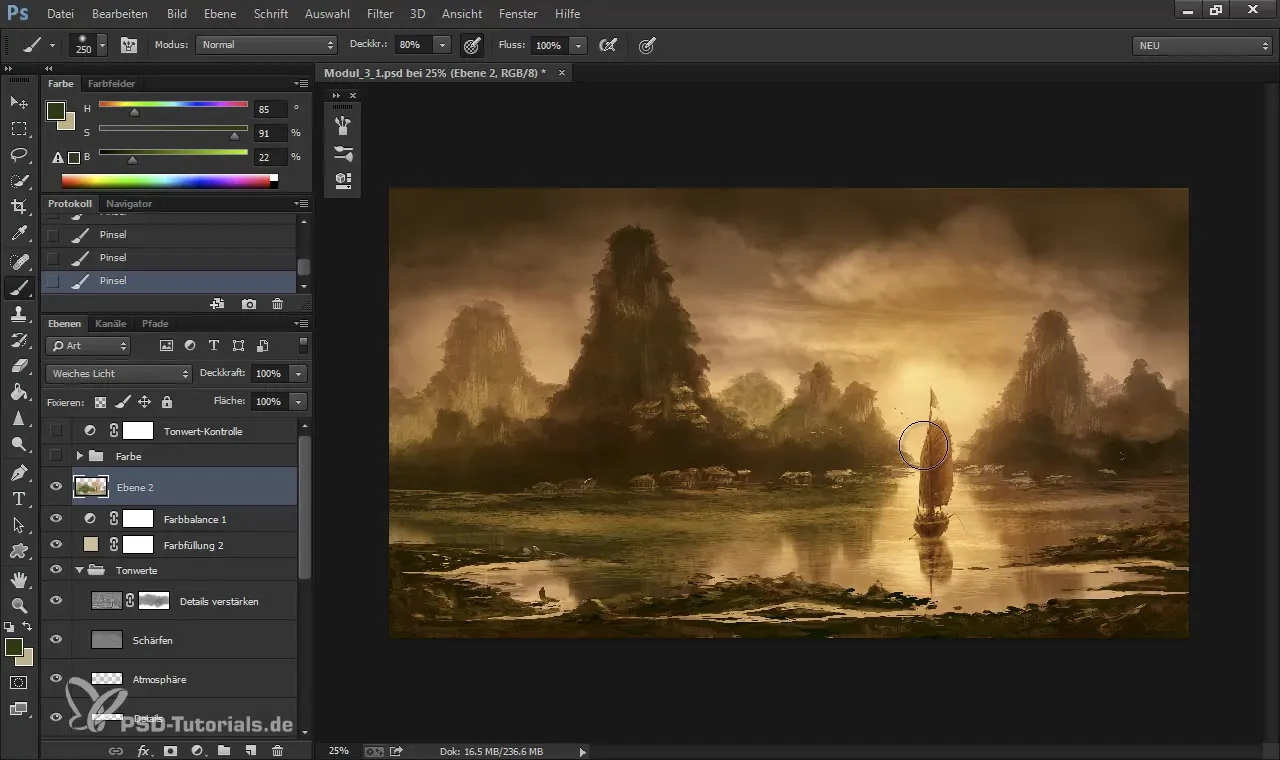
Task: Hide the Tonwerte group
Action: [x=56, y=570]
